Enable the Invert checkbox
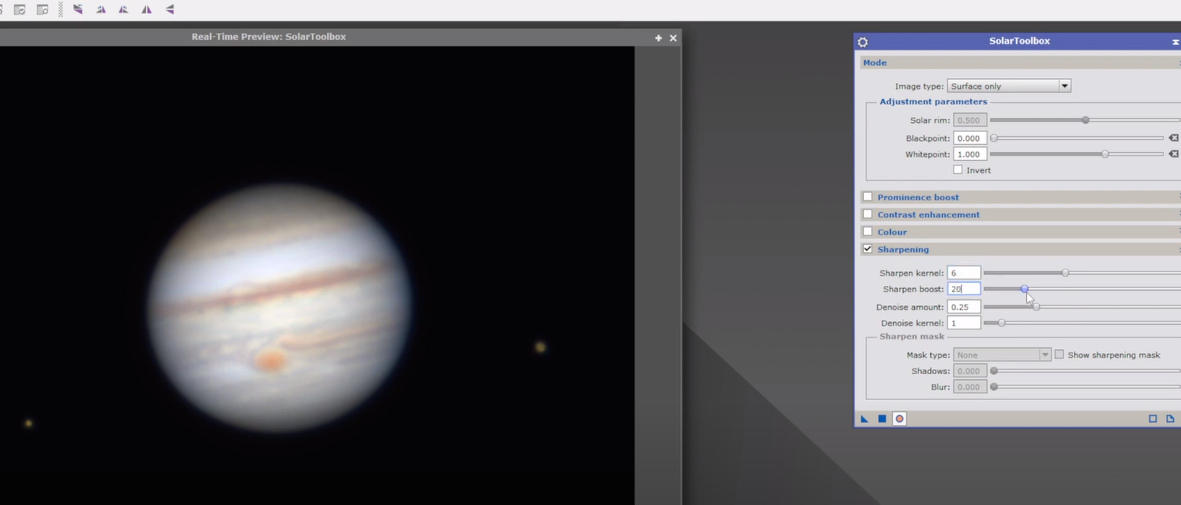 pos(958,170)
